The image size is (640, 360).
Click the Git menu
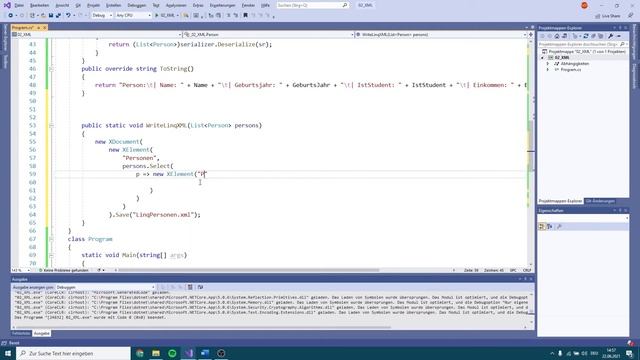point(78,5)
